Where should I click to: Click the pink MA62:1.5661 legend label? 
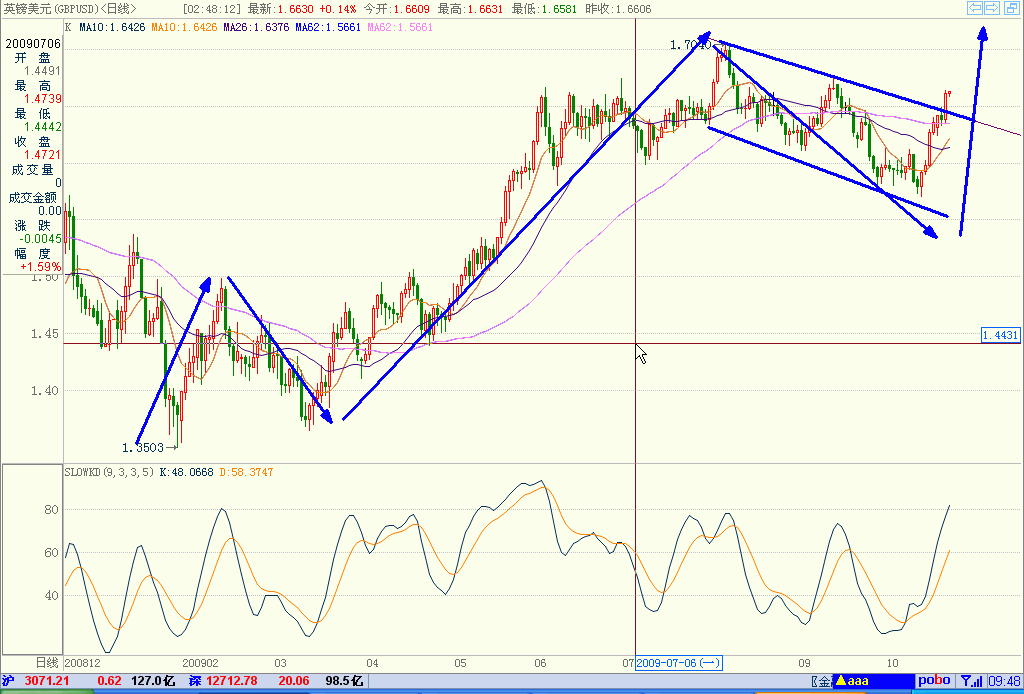point(402,27)
